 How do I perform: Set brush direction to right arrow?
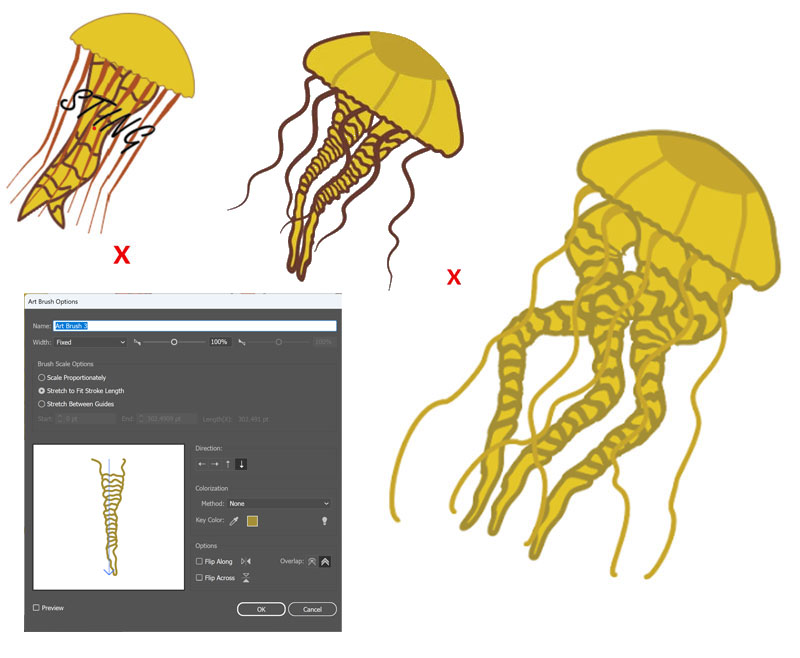click(214, 464)
